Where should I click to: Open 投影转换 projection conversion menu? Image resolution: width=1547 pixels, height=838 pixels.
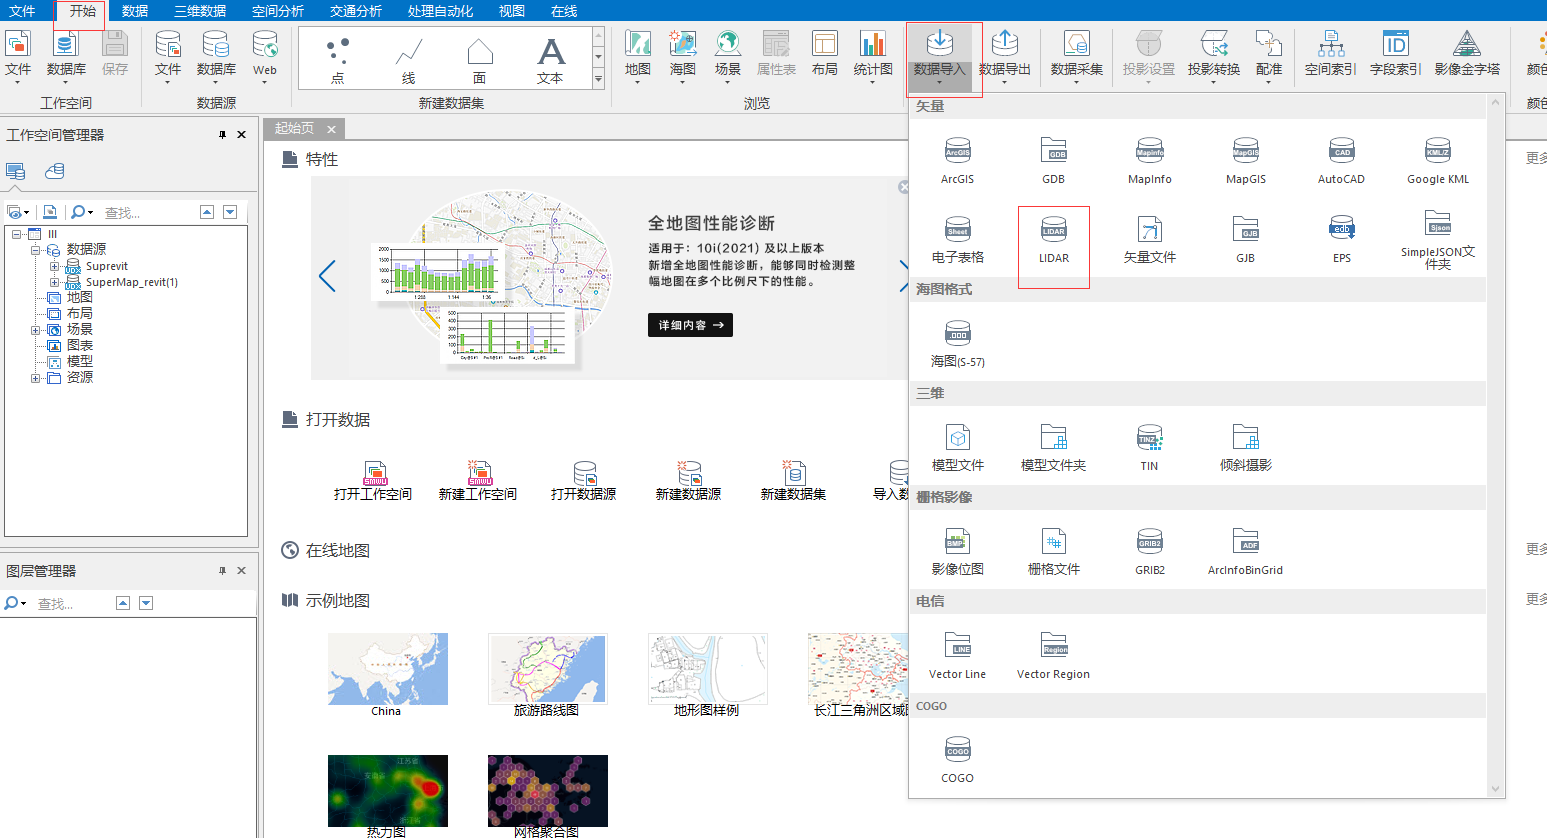1213,56
